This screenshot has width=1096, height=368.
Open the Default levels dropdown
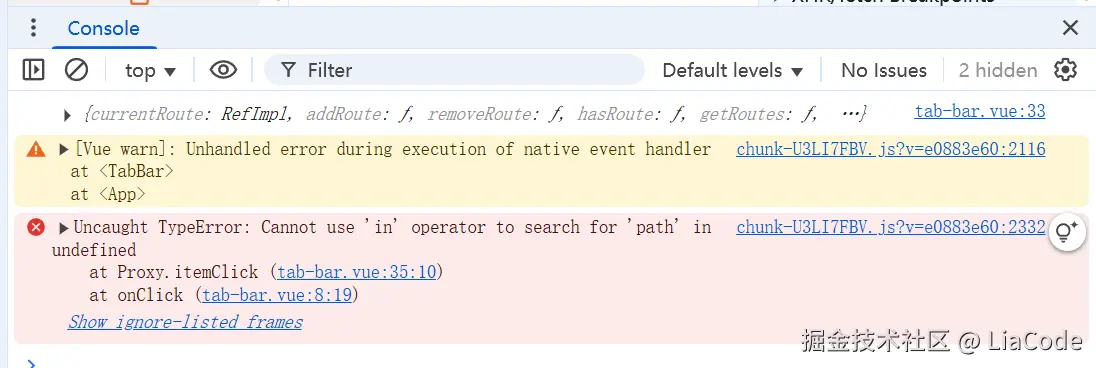[732, 71]
